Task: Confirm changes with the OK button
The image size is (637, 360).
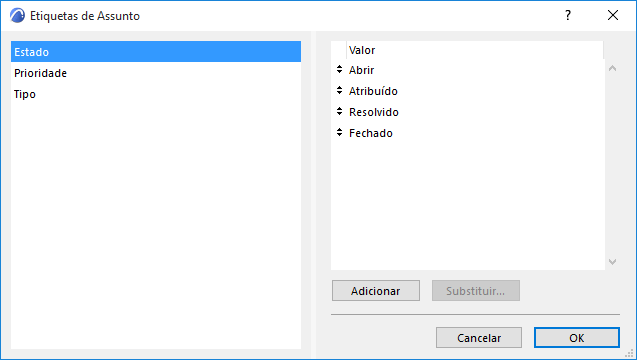Action: [577, 338]
